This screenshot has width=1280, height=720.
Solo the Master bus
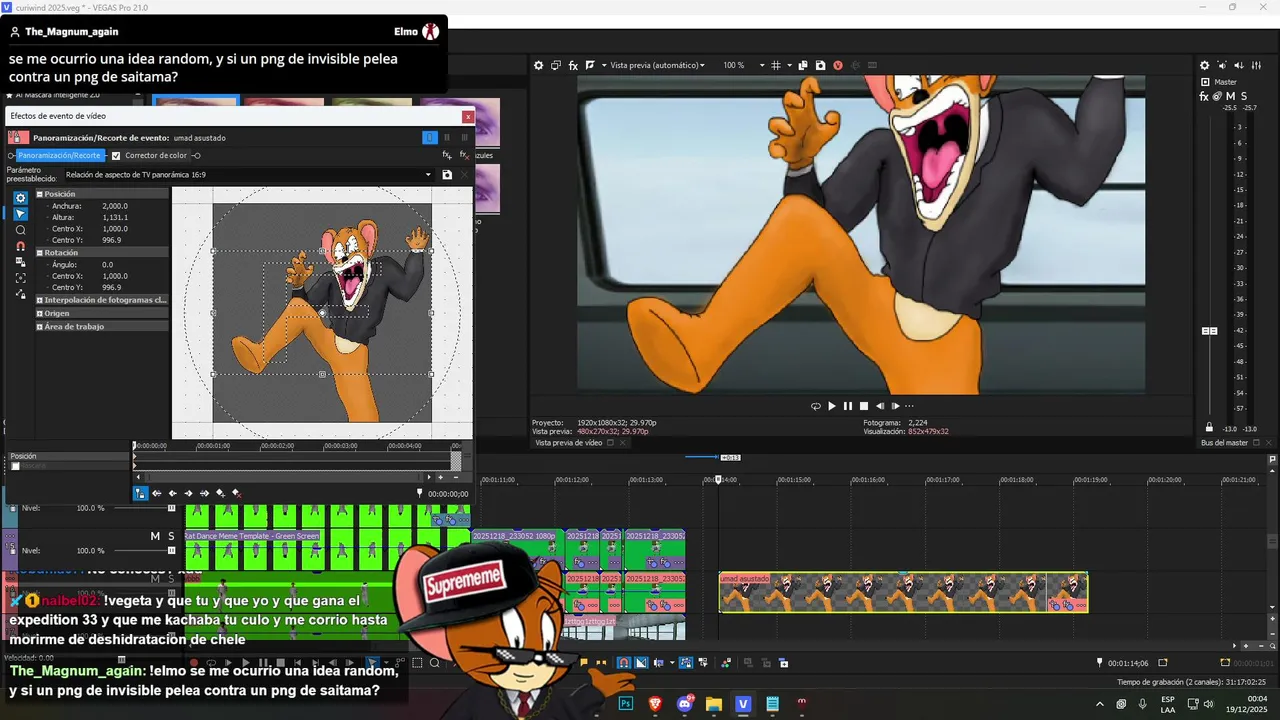coord(1244,96)
